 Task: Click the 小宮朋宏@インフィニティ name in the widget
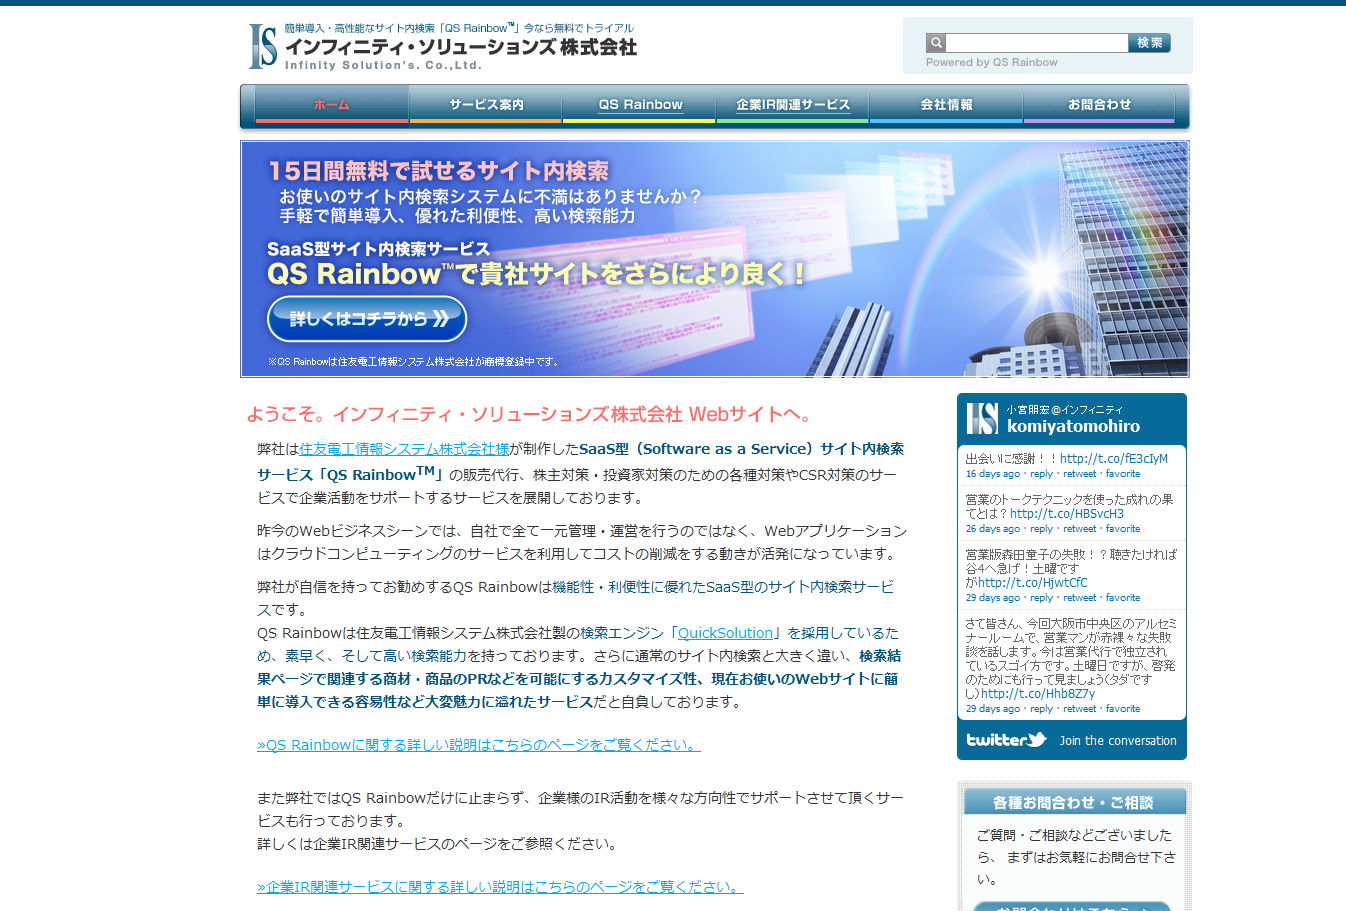(x=1065, y=409)
